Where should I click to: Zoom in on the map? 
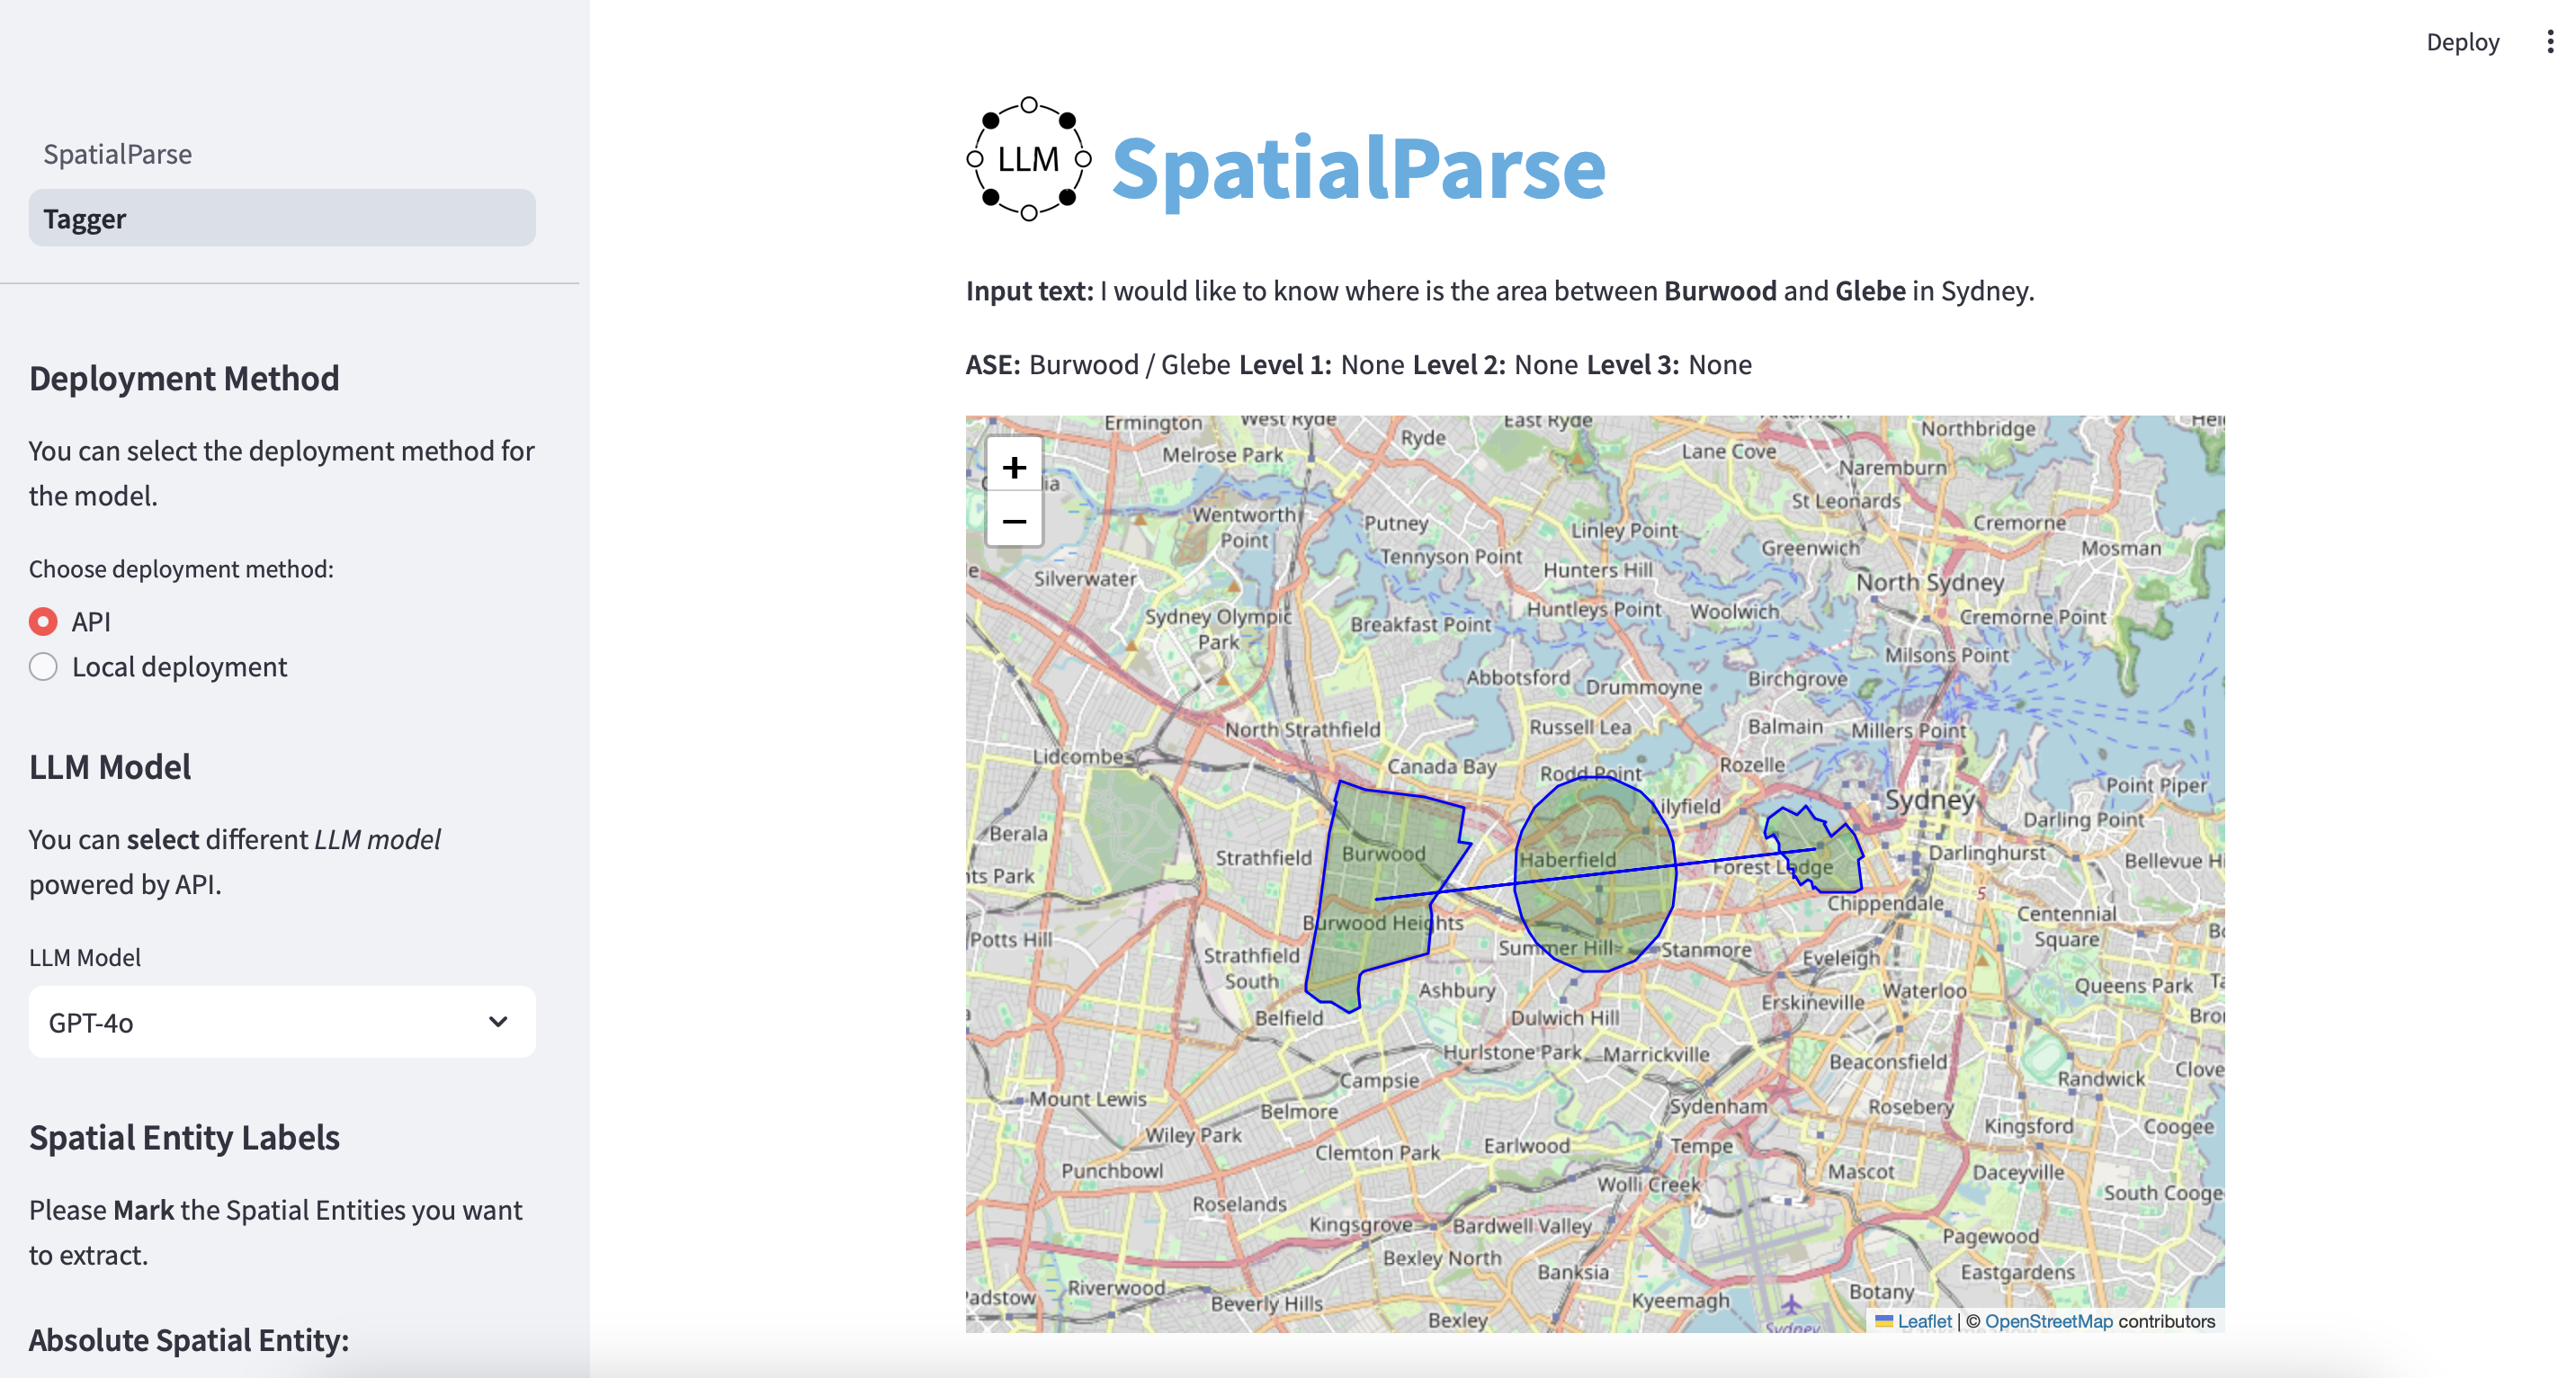[x=1014, y=467]
